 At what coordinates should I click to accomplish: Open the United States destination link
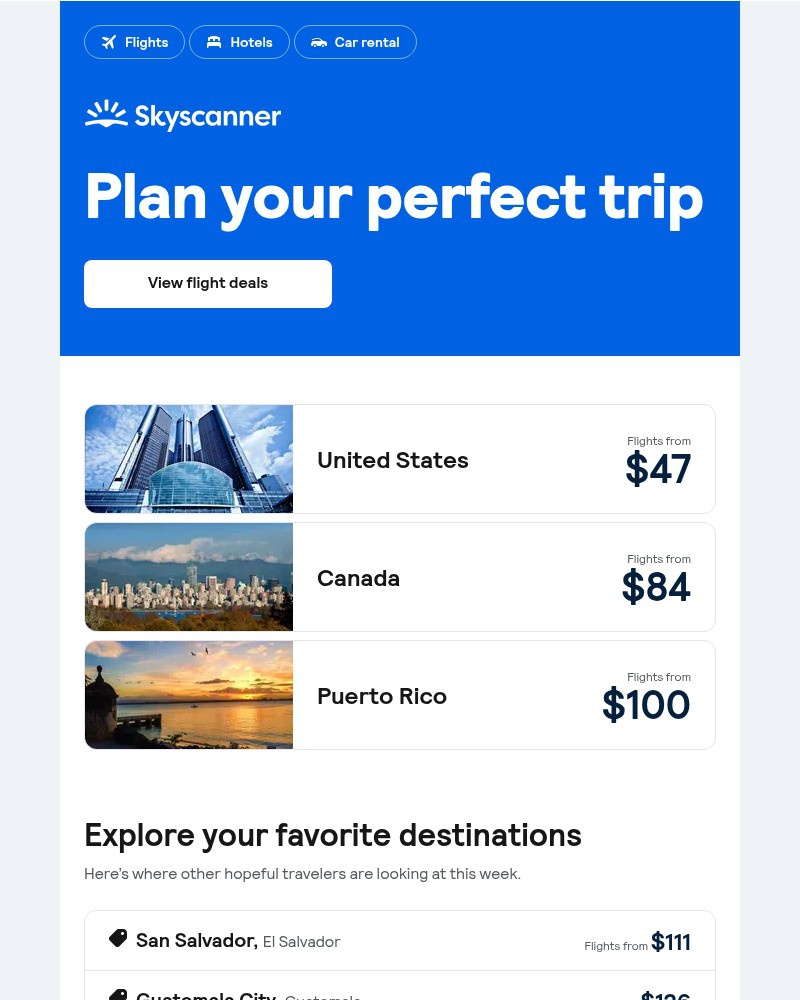393,460
